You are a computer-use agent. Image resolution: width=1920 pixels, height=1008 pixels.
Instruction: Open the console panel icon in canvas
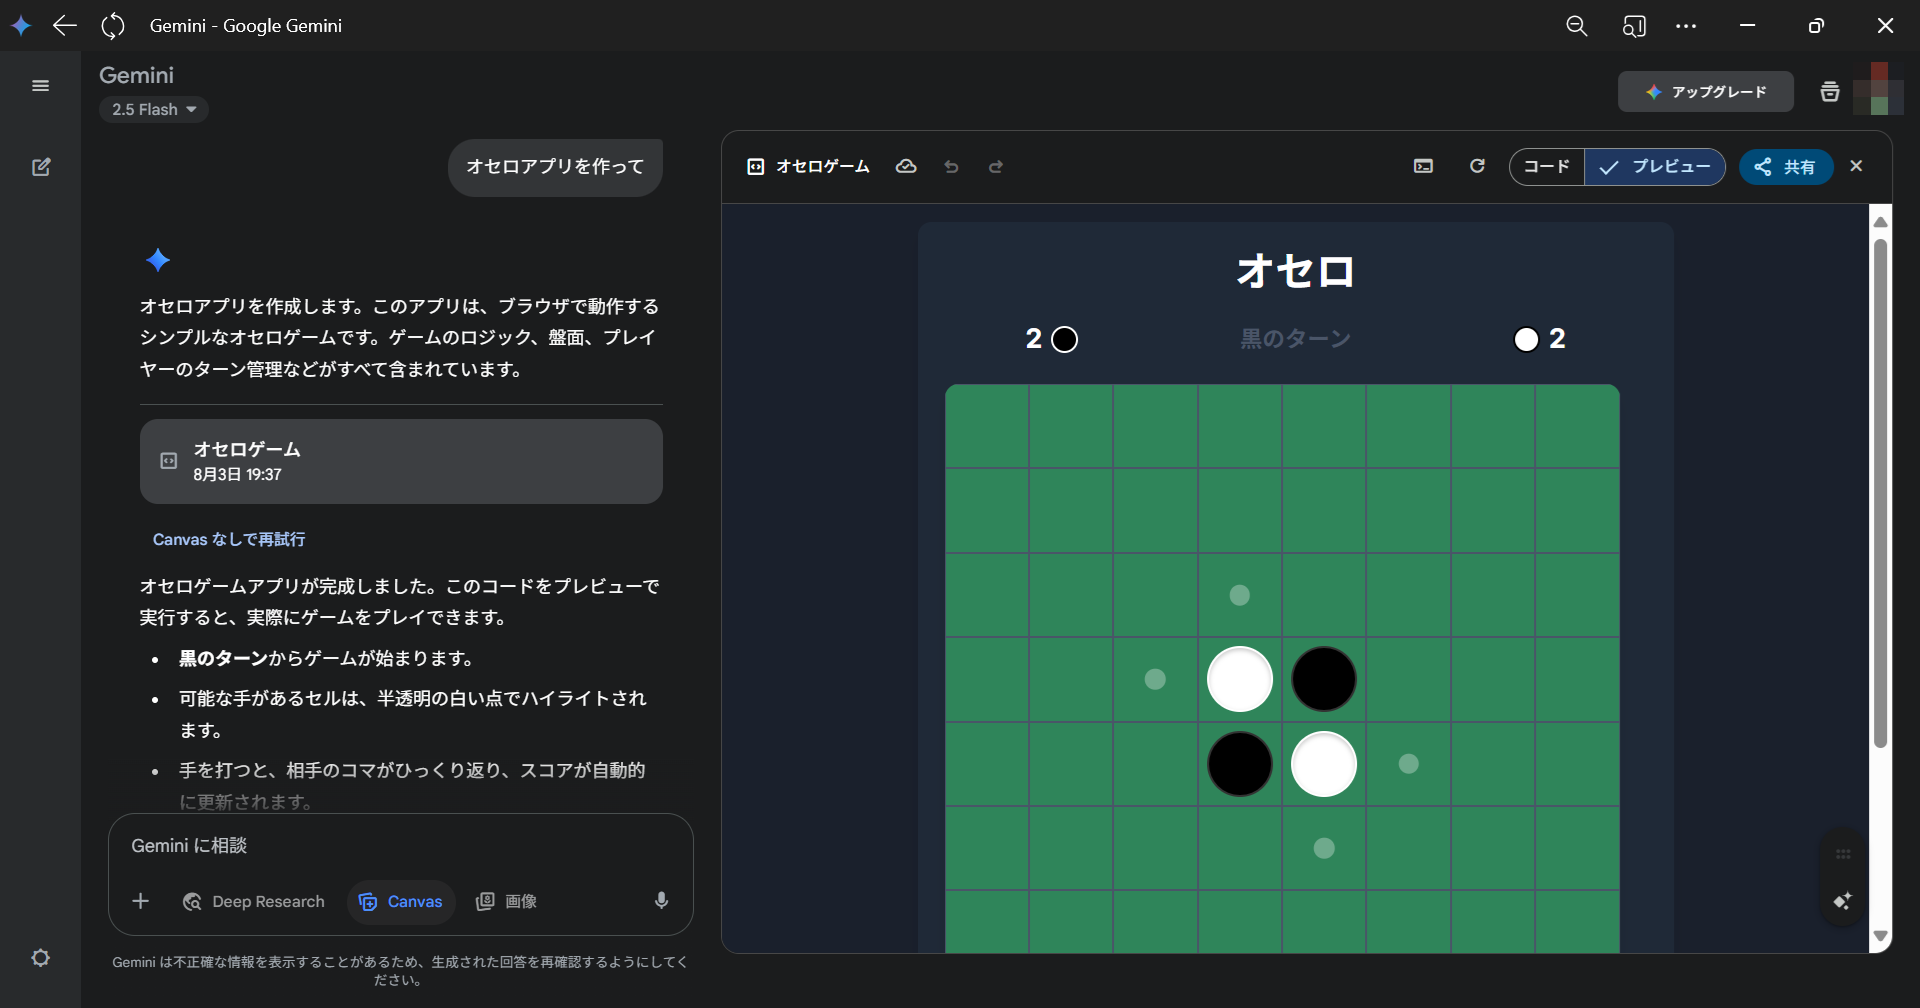tap(1423, 166)
